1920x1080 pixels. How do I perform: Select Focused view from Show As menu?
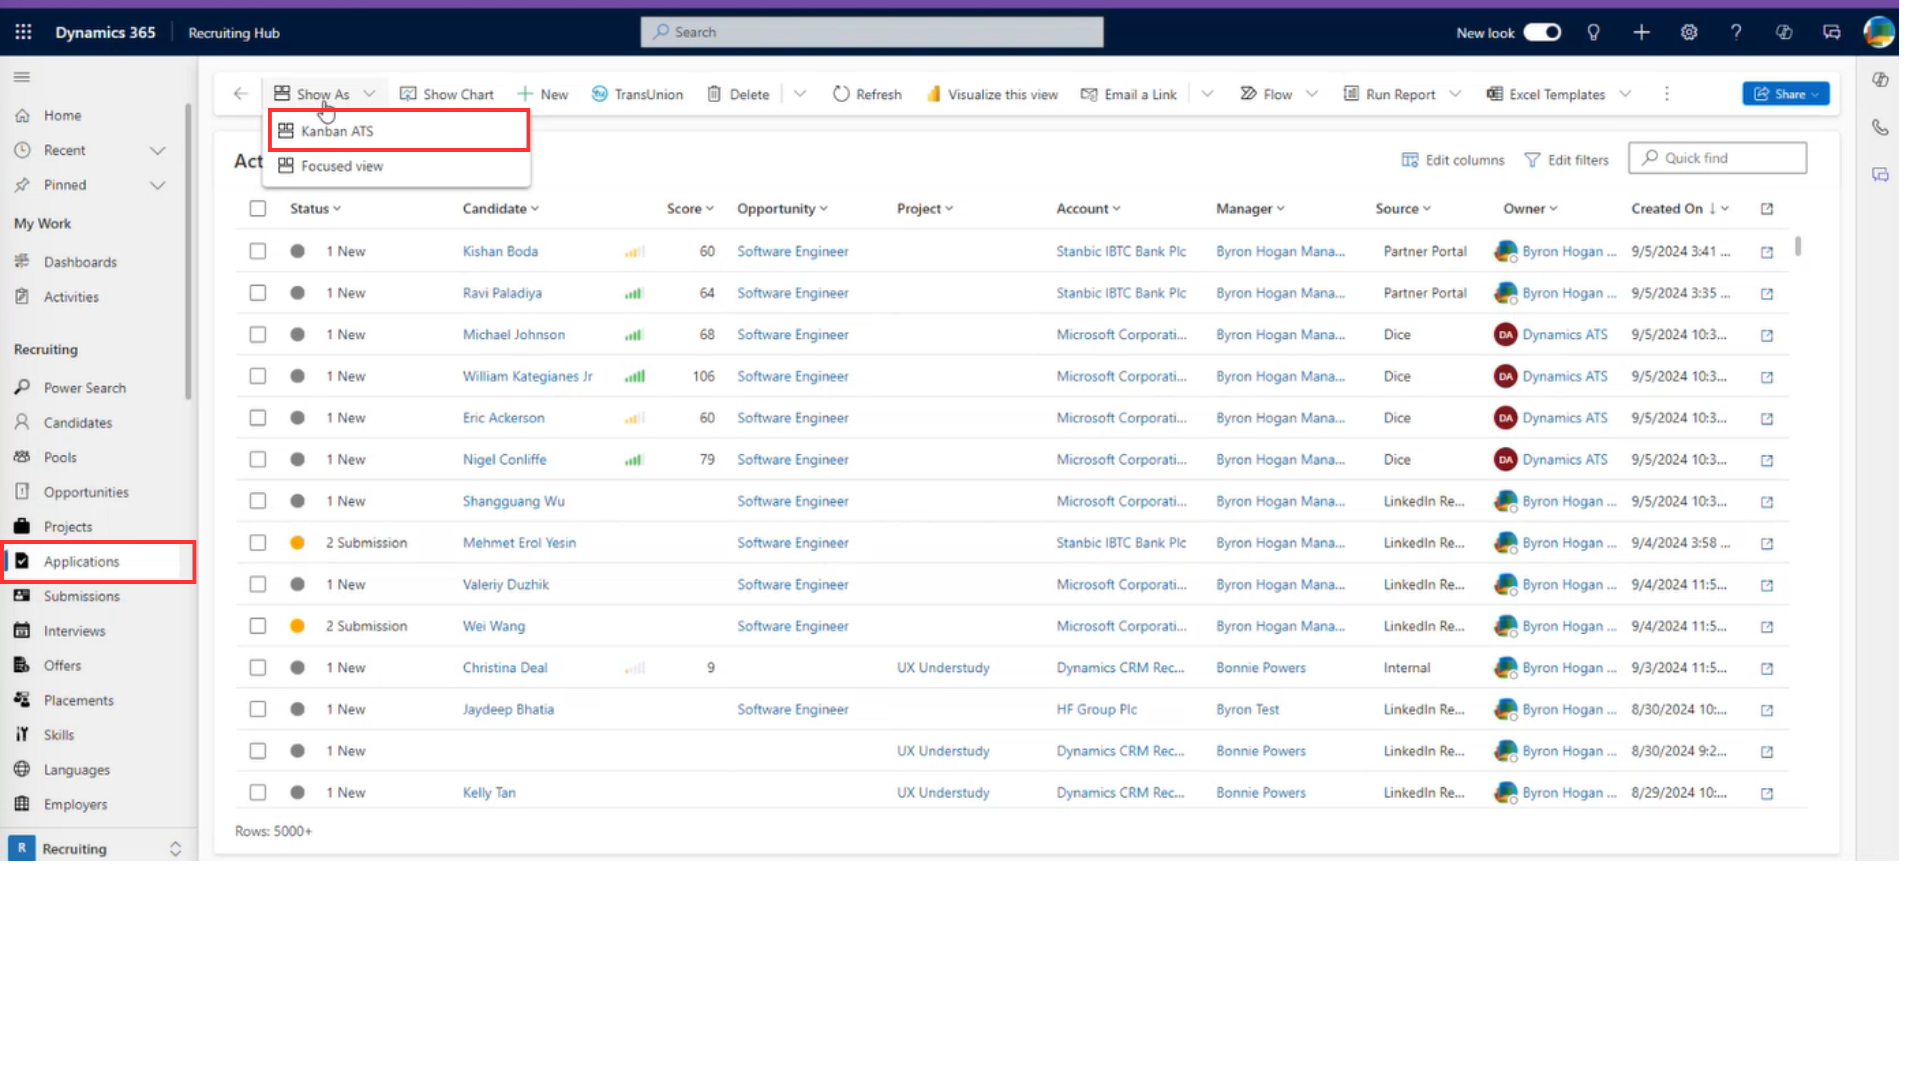coord(398,166)
